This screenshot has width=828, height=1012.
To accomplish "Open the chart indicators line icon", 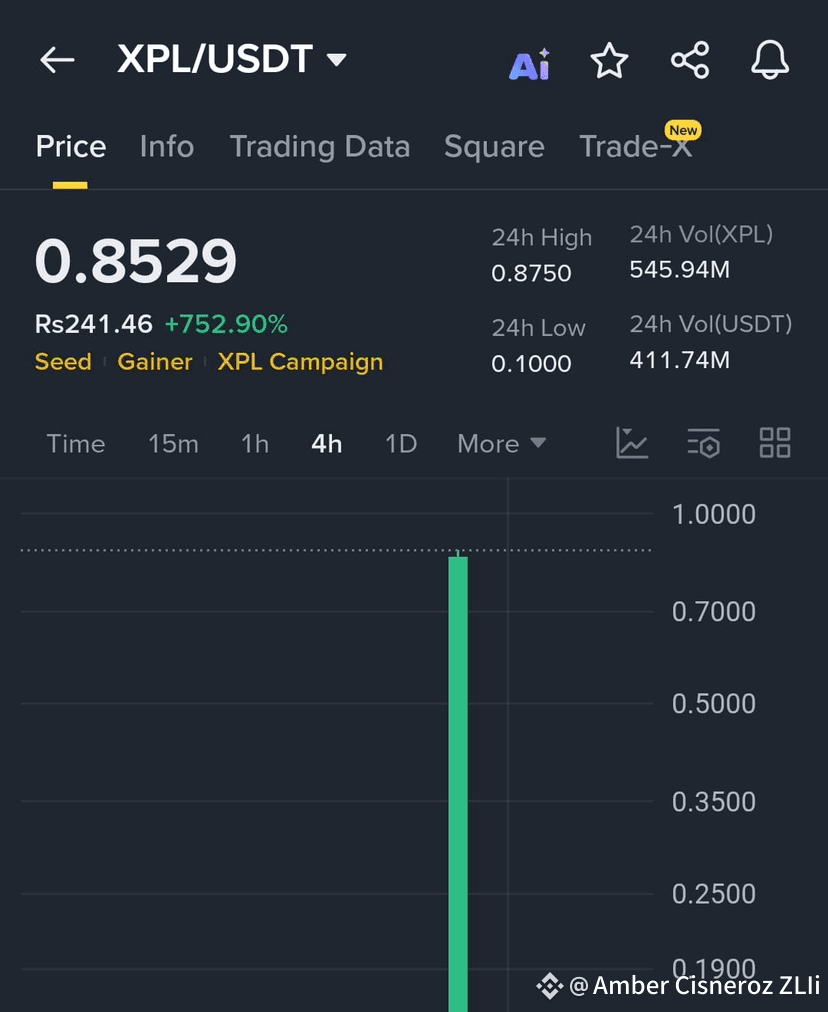I will [x=632, y=443].
